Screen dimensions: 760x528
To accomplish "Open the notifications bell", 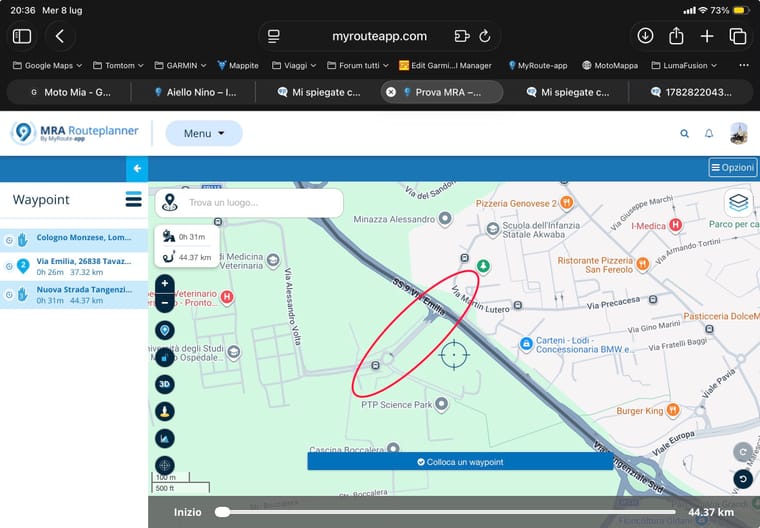I will [x=709, y=133].
